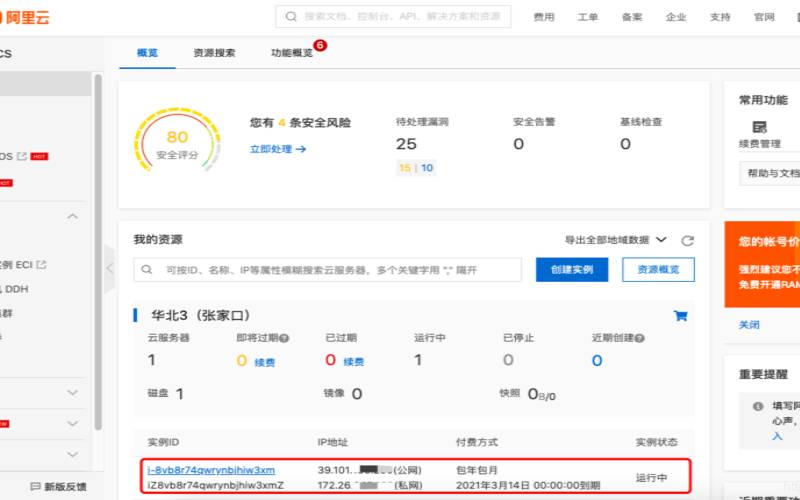The width and height of the screenshot is (800, 500).
Task: Click the resource search input field
Action: coord(328,269)
